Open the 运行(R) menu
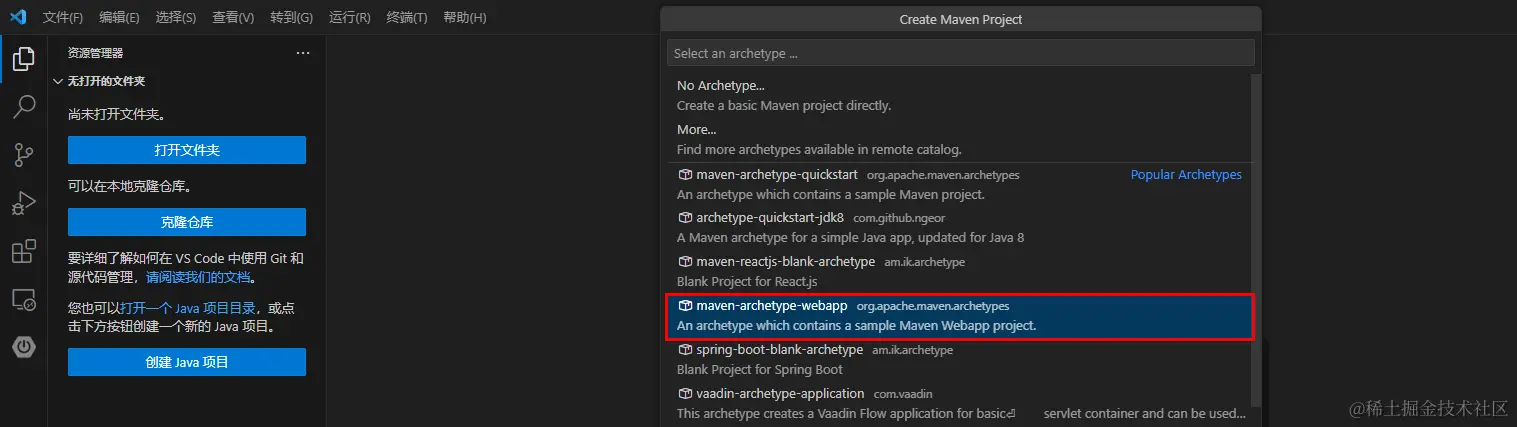 point(349,18)
